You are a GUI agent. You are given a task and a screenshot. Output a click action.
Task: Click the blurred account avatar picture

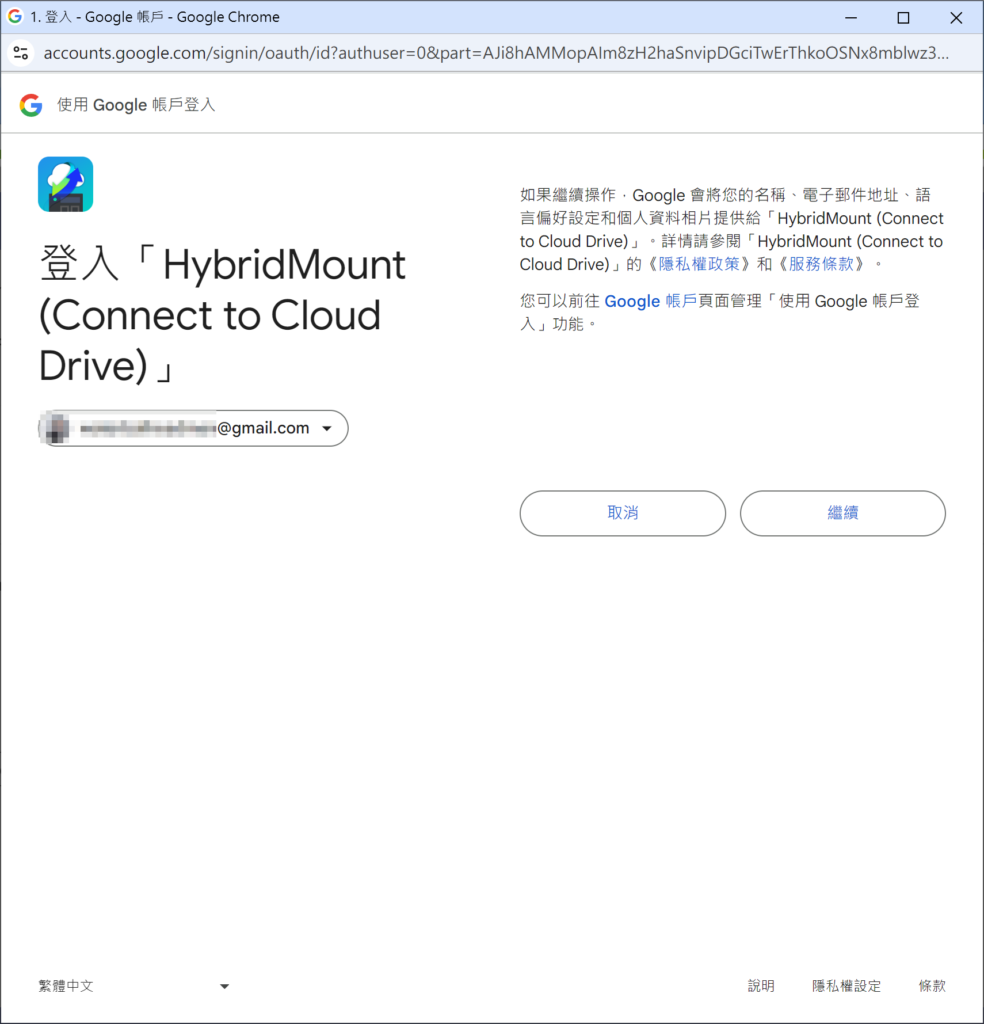tap(55, 428)
